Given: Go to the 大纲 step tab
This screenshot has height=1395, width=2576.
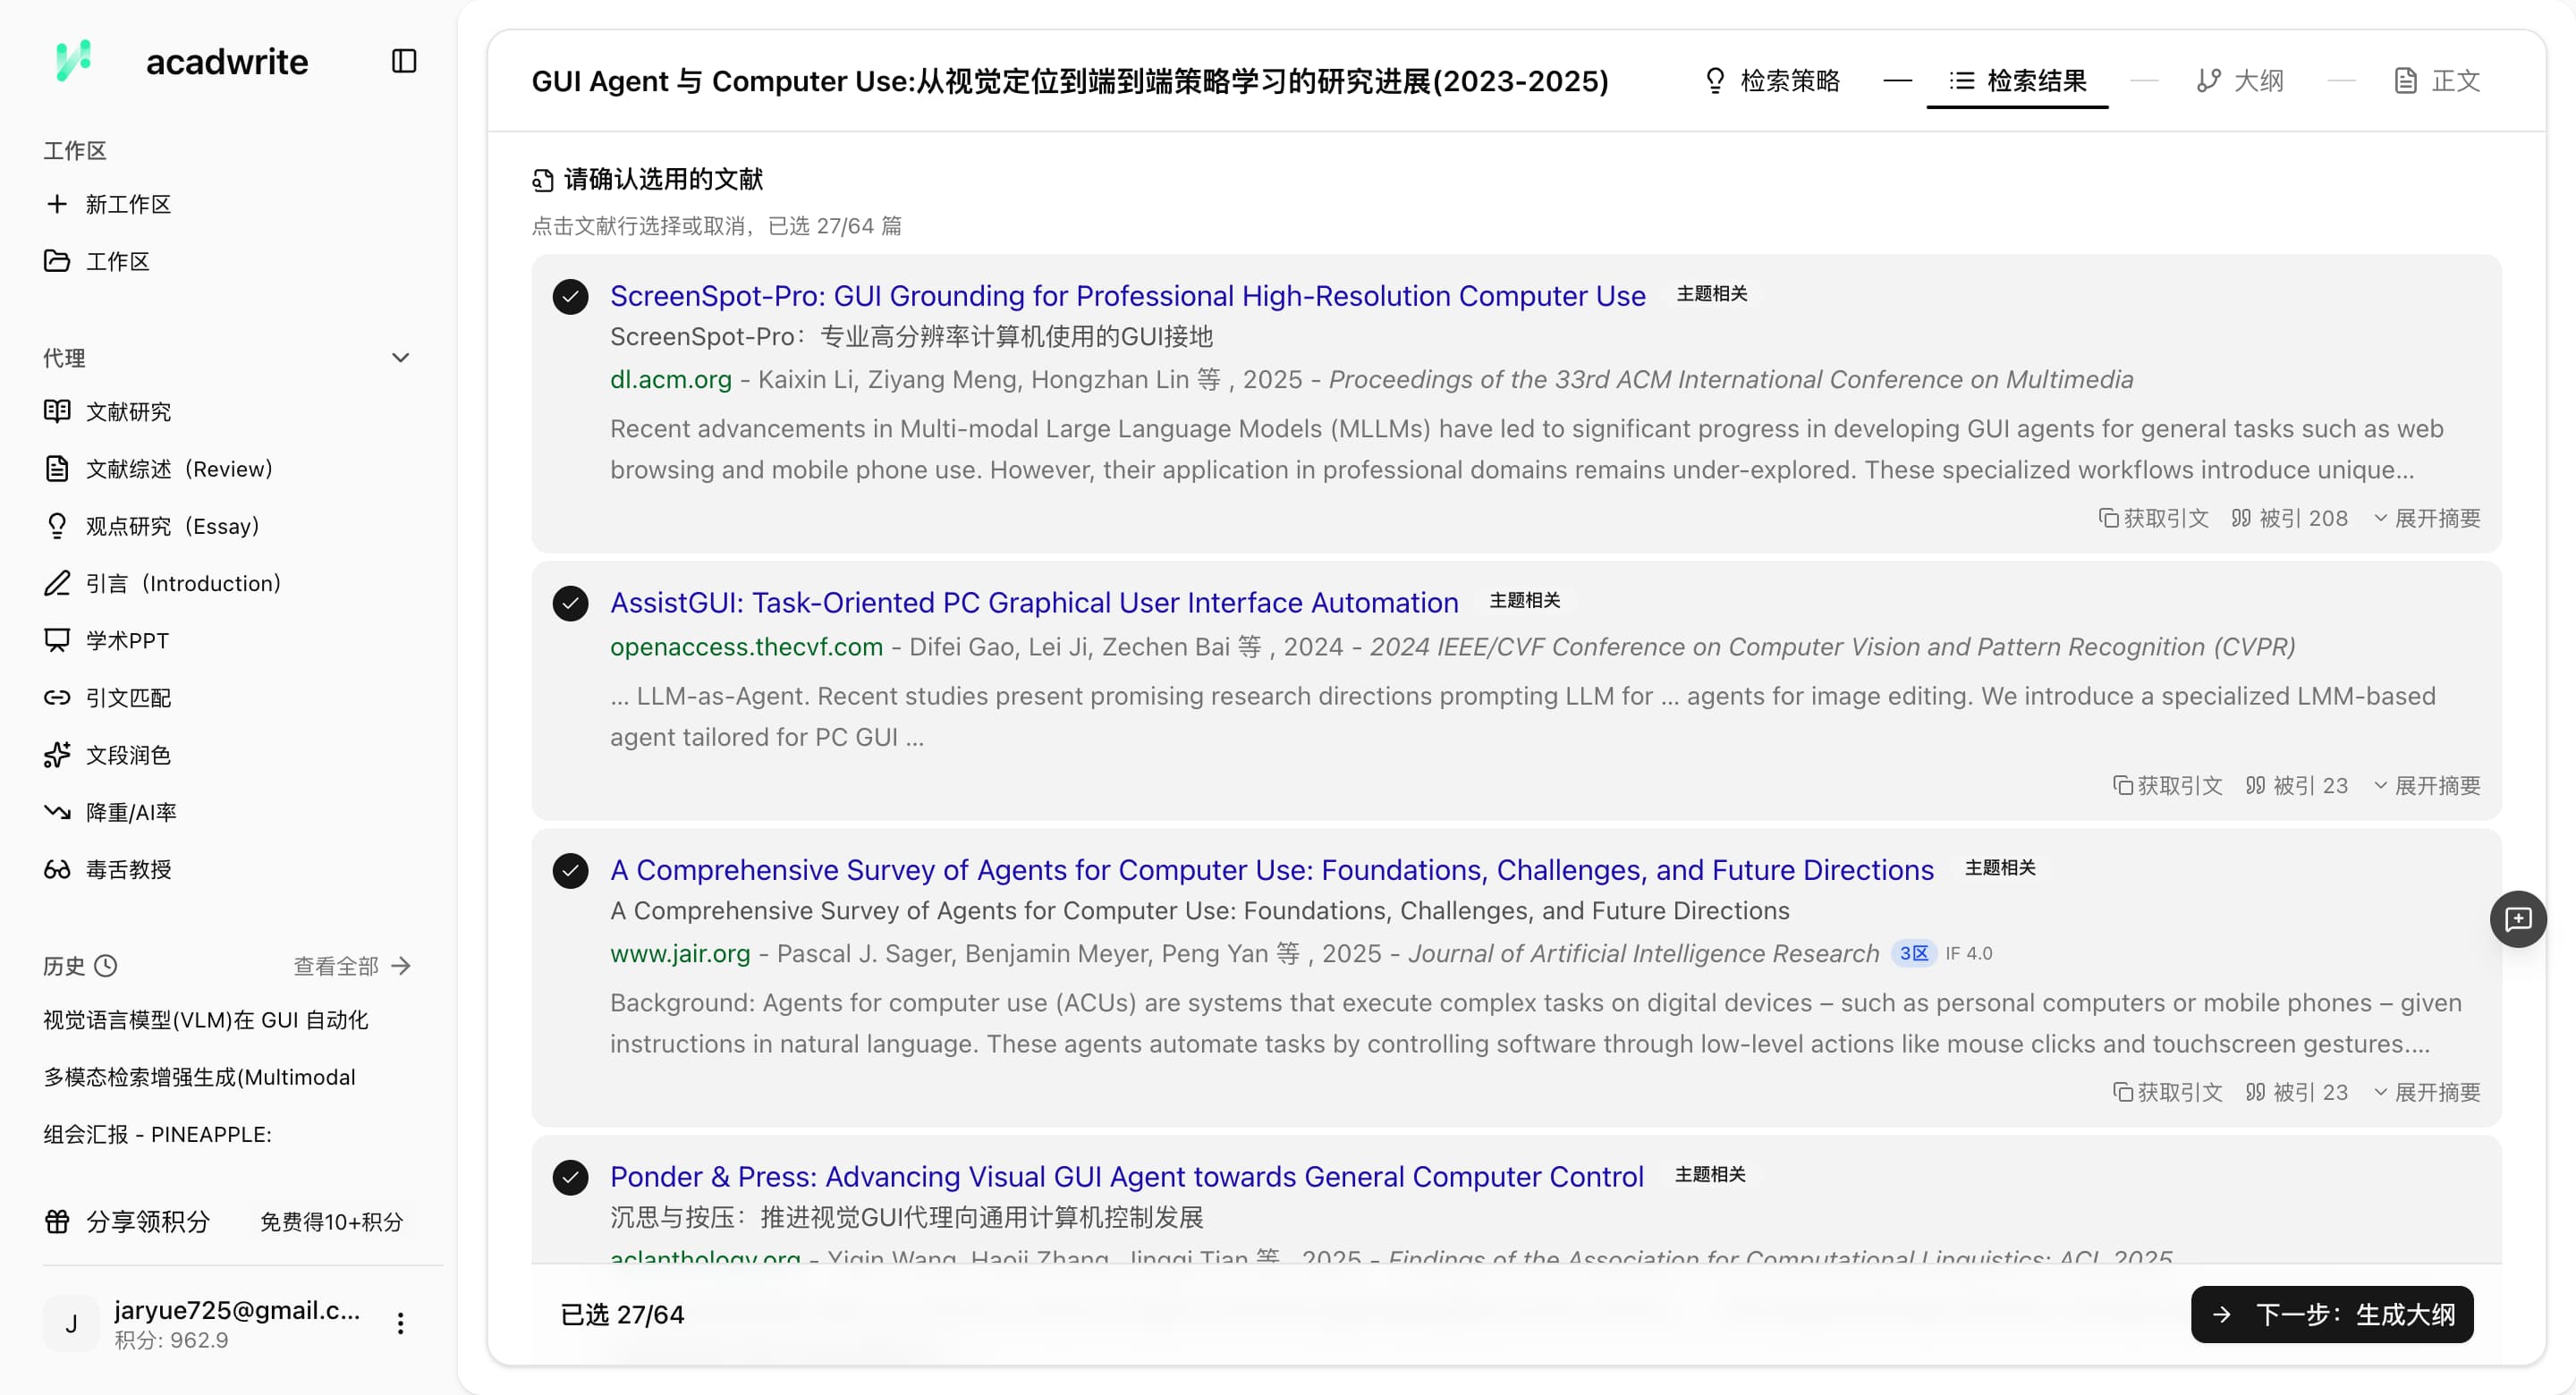Looking at the screenshot, I should click(x=2240, y=81).
